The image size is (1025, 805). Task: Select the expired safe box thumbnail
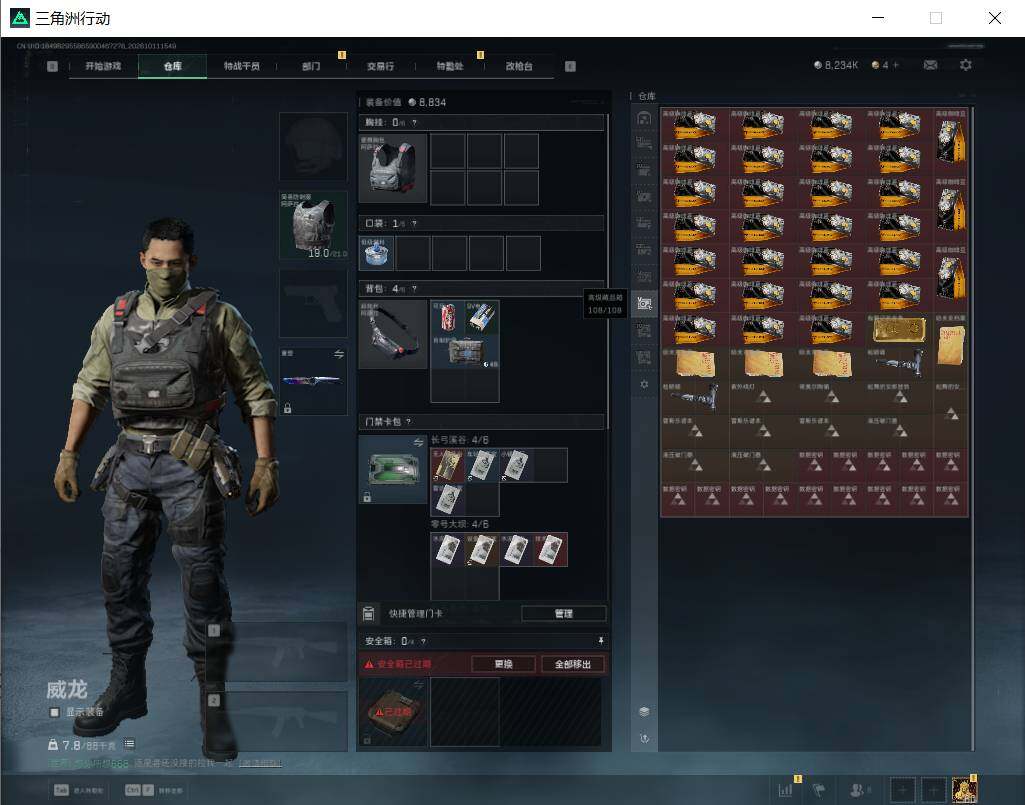393,711
